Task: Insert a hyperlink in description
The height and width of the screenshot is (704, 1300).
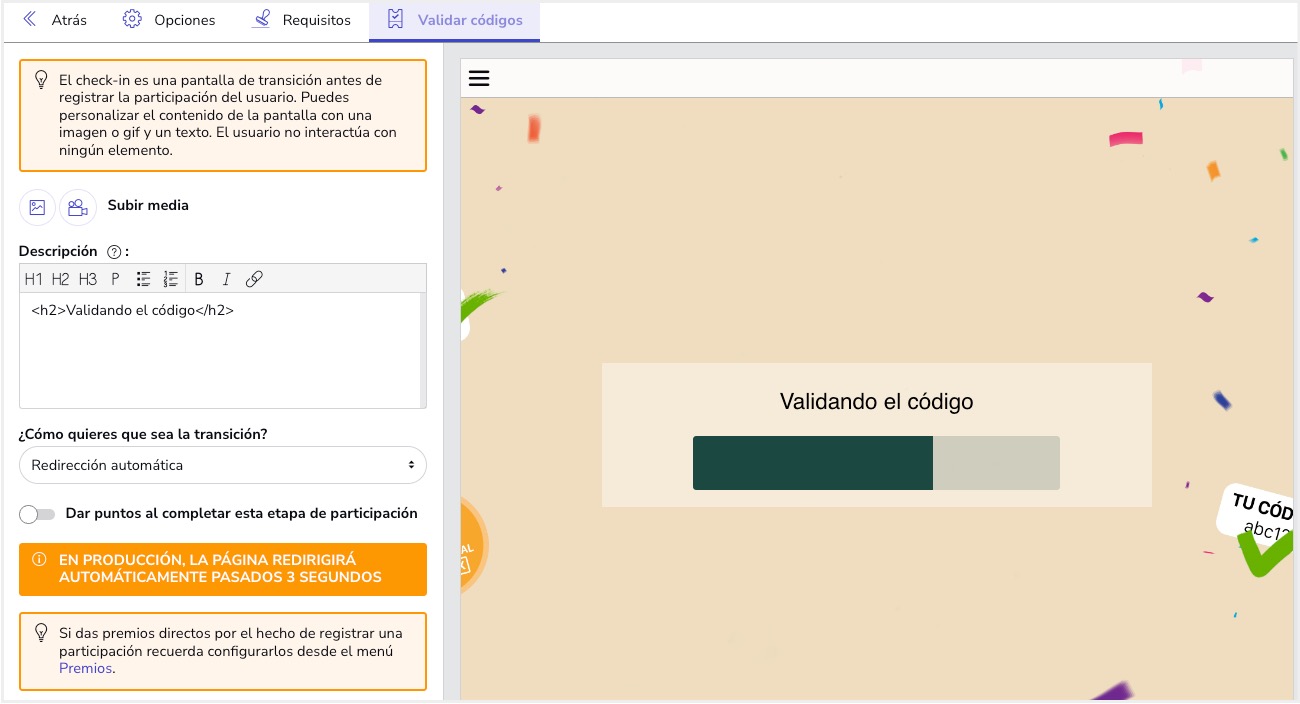Action: (x=254, y=279)
